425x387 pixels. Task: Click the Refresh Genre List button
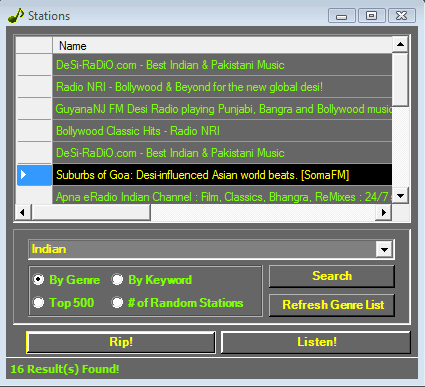[x=332, y=305]
